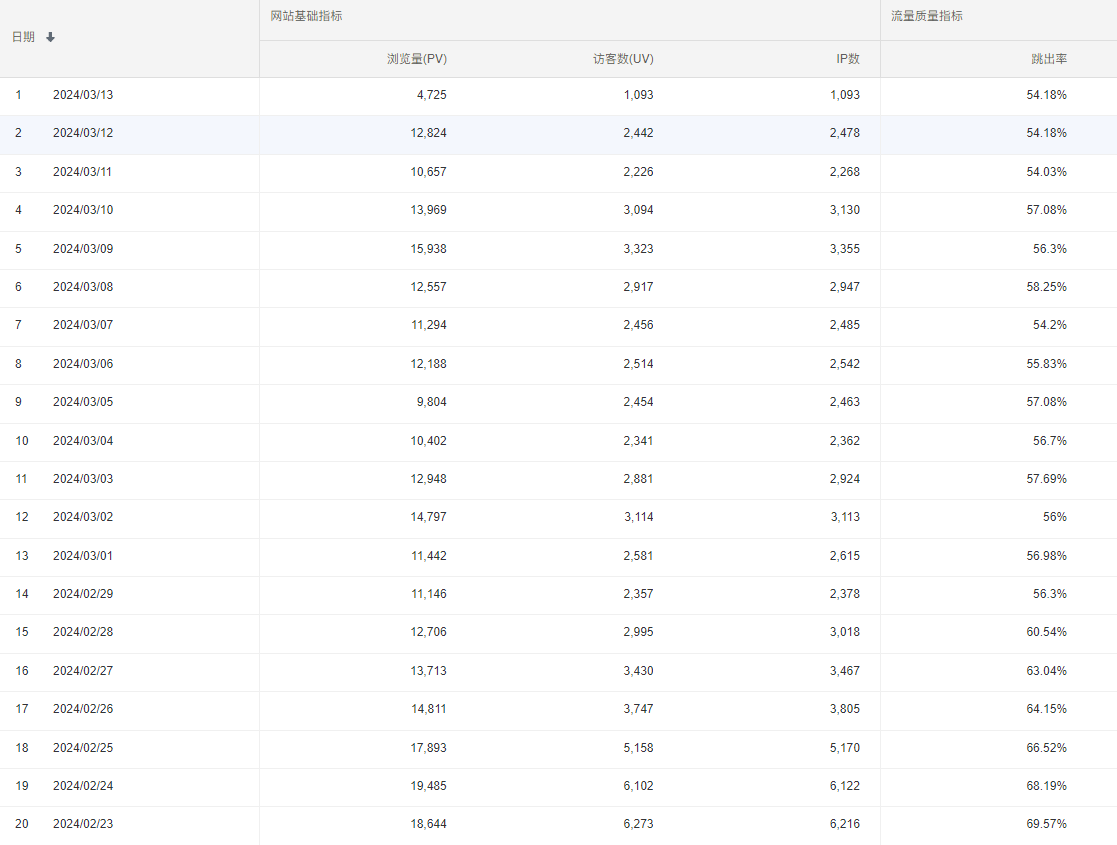1117x845 pixels.
Task: Click the date cell 2024/02/23
Action: coord(83,824)
